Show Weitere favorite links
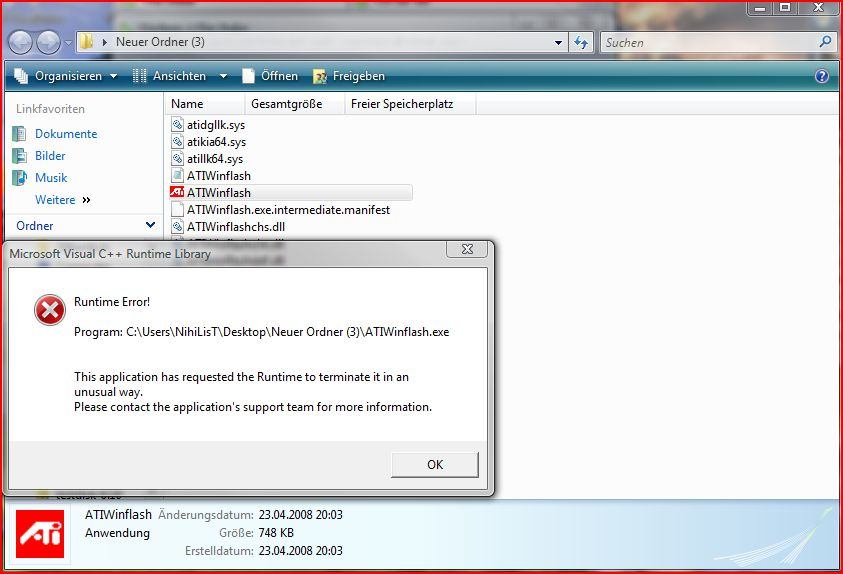 click(63, 200)
